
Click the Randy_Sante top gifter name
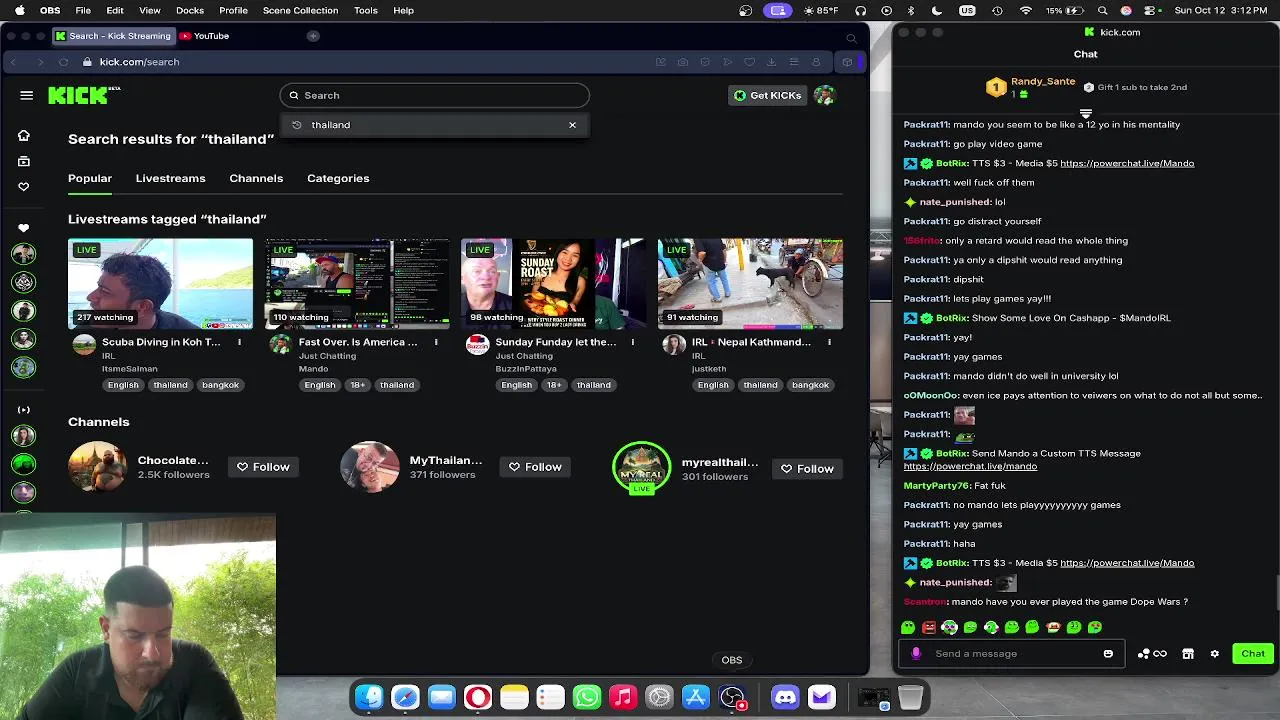point(1043,81)
